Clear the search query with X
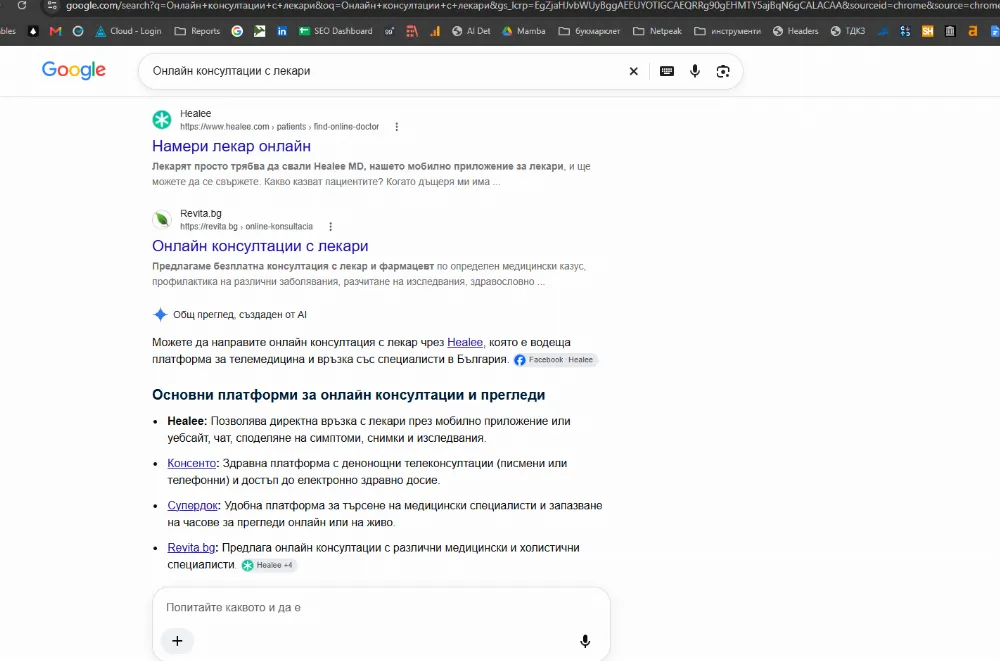The image size is (1000, 661). 633,71
